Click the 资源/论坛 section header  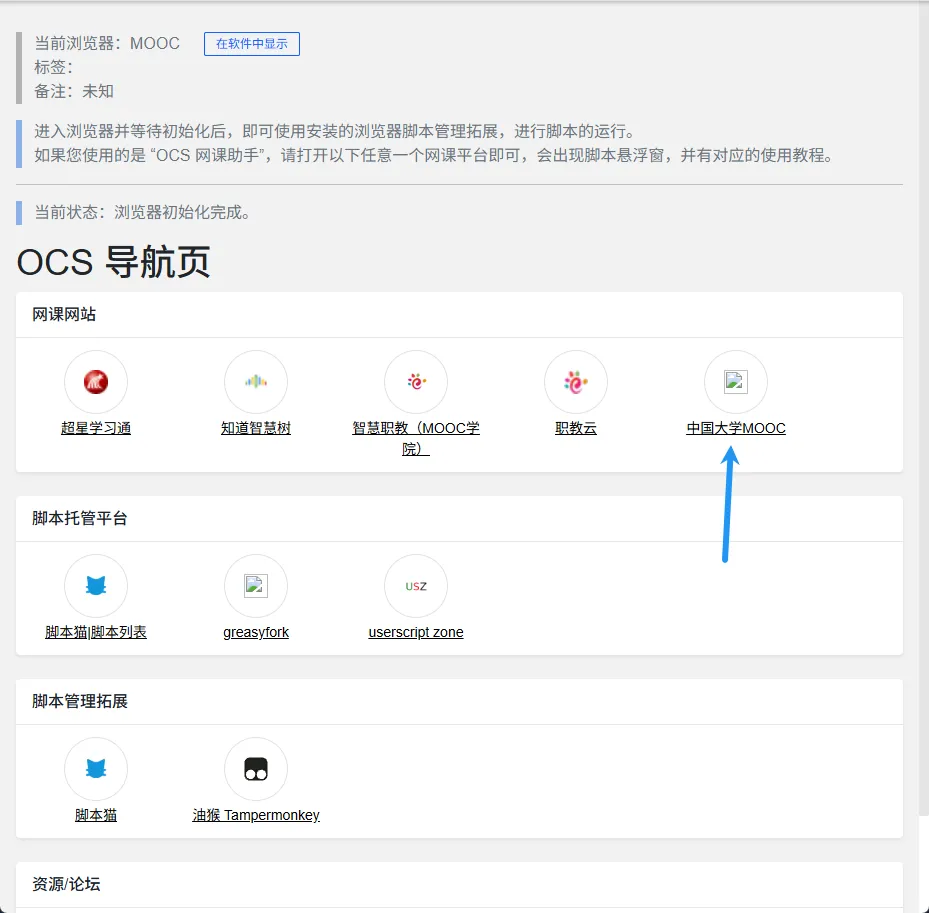coord(66,884)
